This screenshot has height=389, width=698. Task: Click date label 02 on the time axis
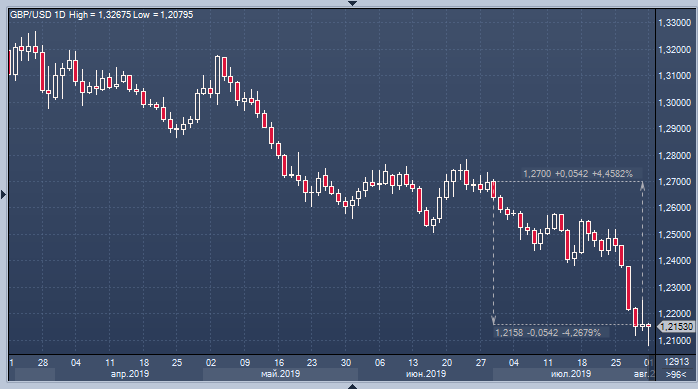pos(211,362)
